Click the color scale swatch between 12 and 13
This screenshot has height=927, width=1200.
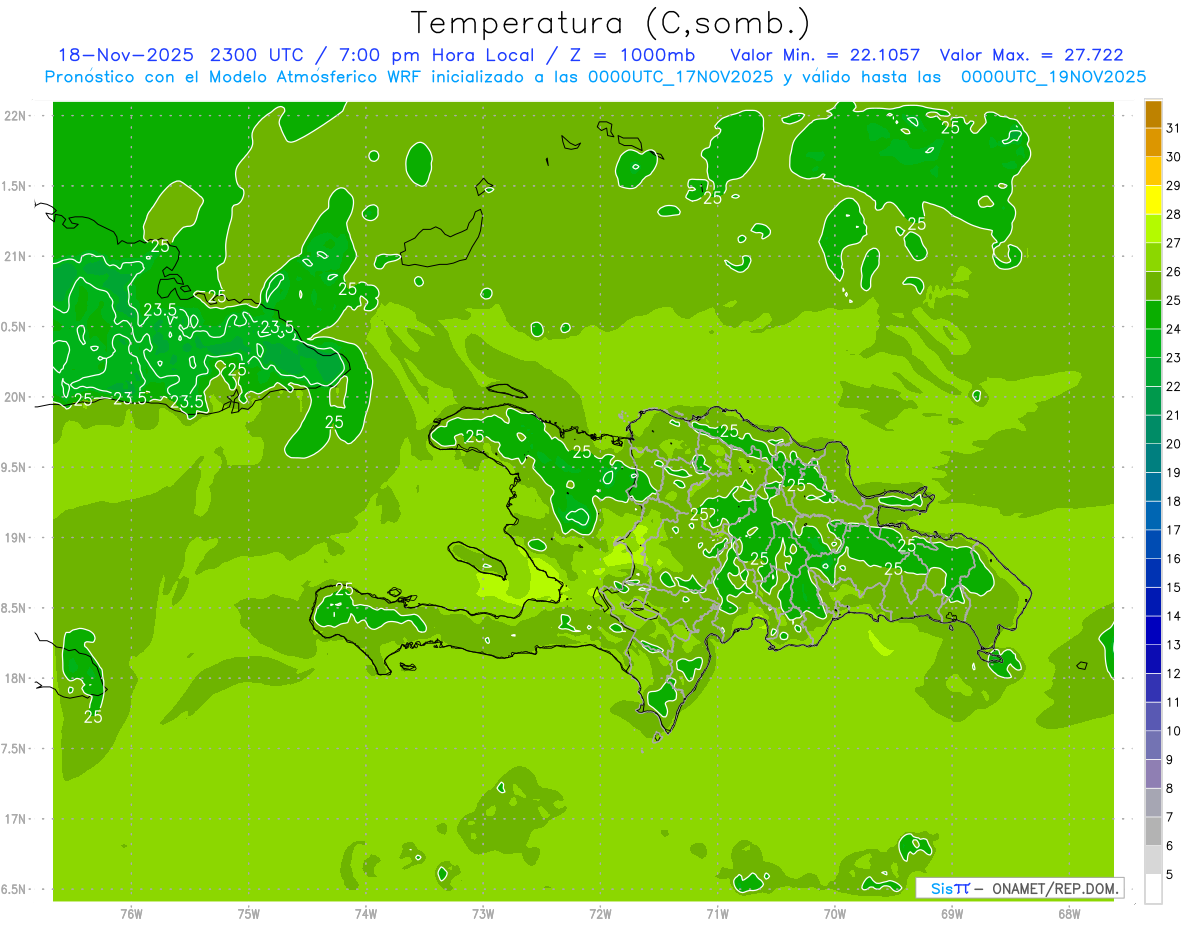1153,659
